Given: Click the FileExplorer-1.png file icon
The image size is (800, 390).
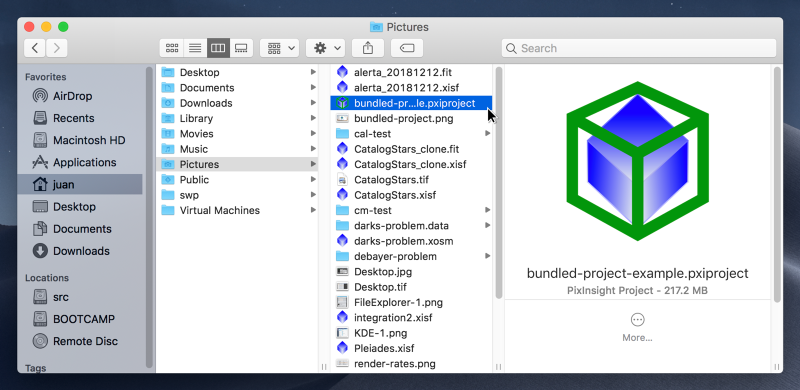Looking at the screenshot, I should click(x=342, y=302).
